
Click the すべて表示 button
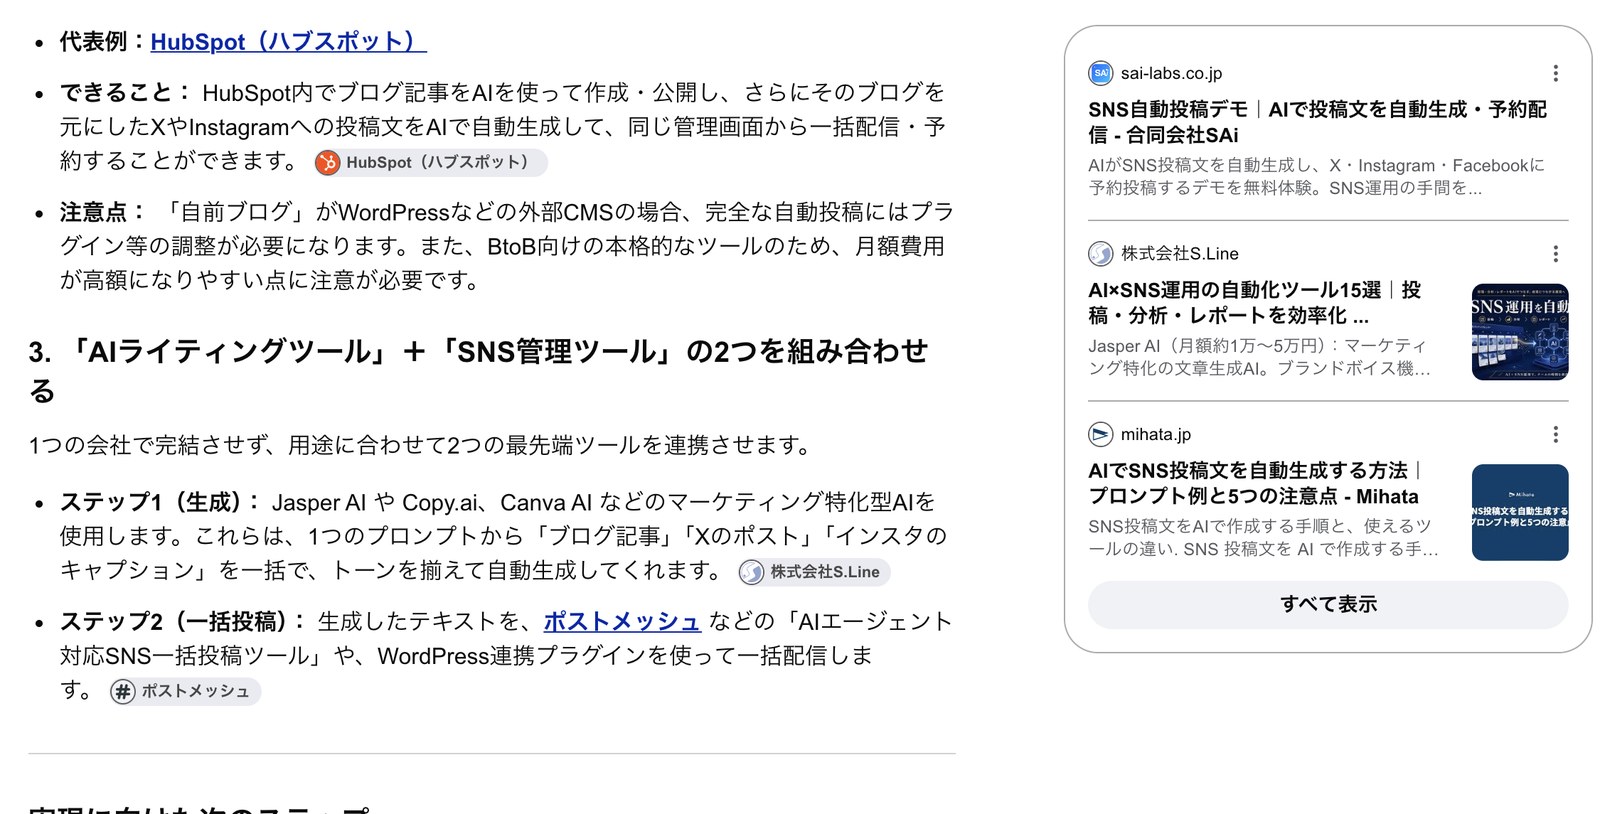(x=1328, y=604)
